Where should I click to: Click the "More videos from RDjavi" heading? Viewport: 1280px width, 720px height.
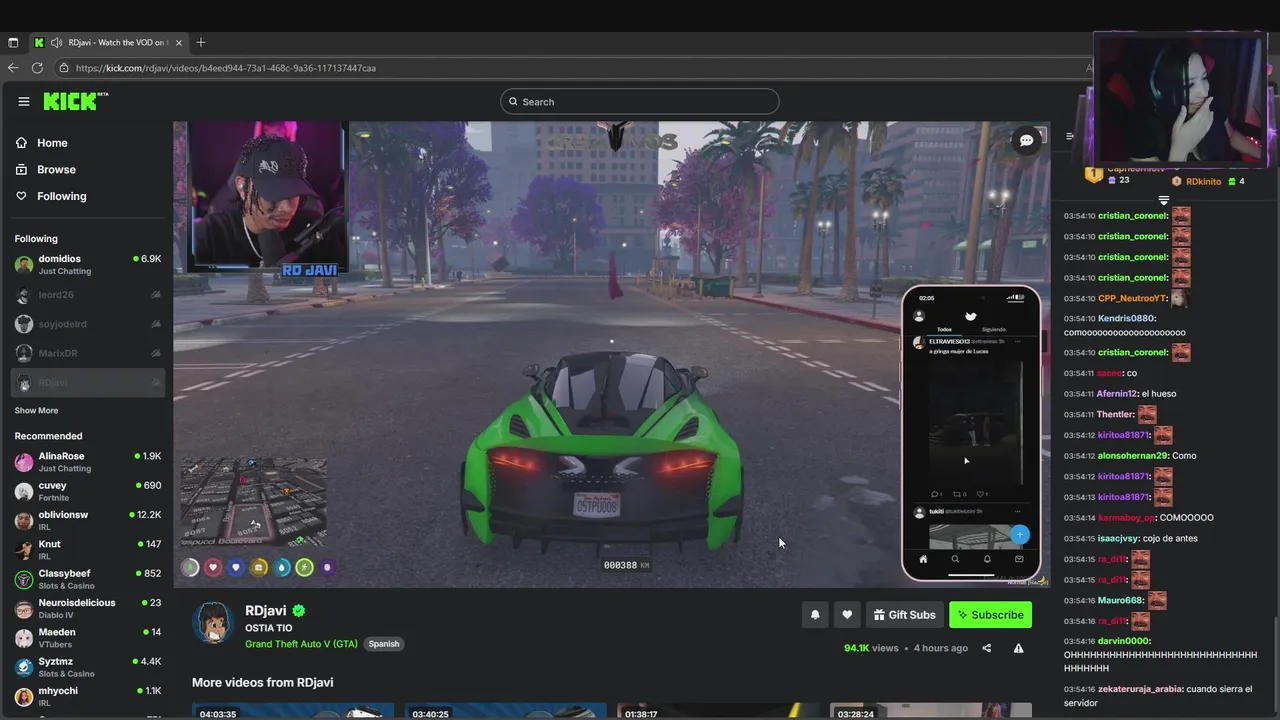263,682
